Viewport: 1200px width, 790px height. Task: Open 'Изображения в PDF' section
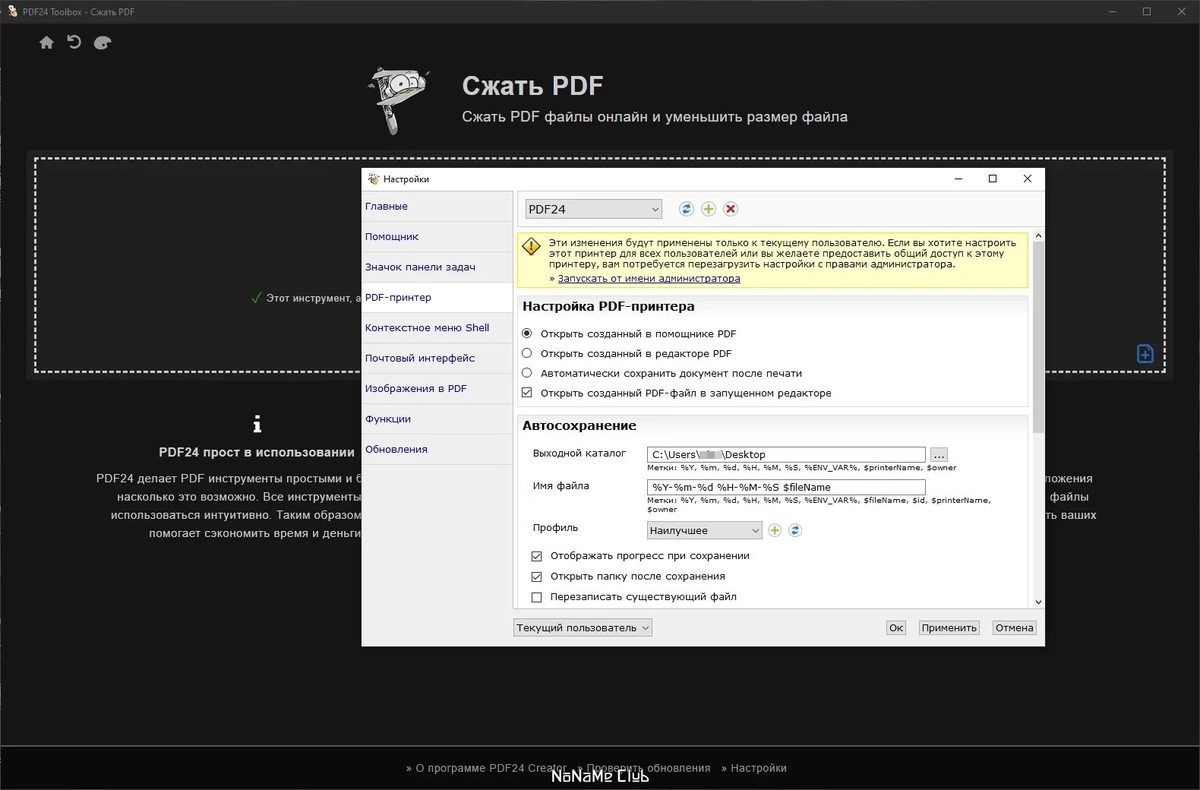pos(437,388)
